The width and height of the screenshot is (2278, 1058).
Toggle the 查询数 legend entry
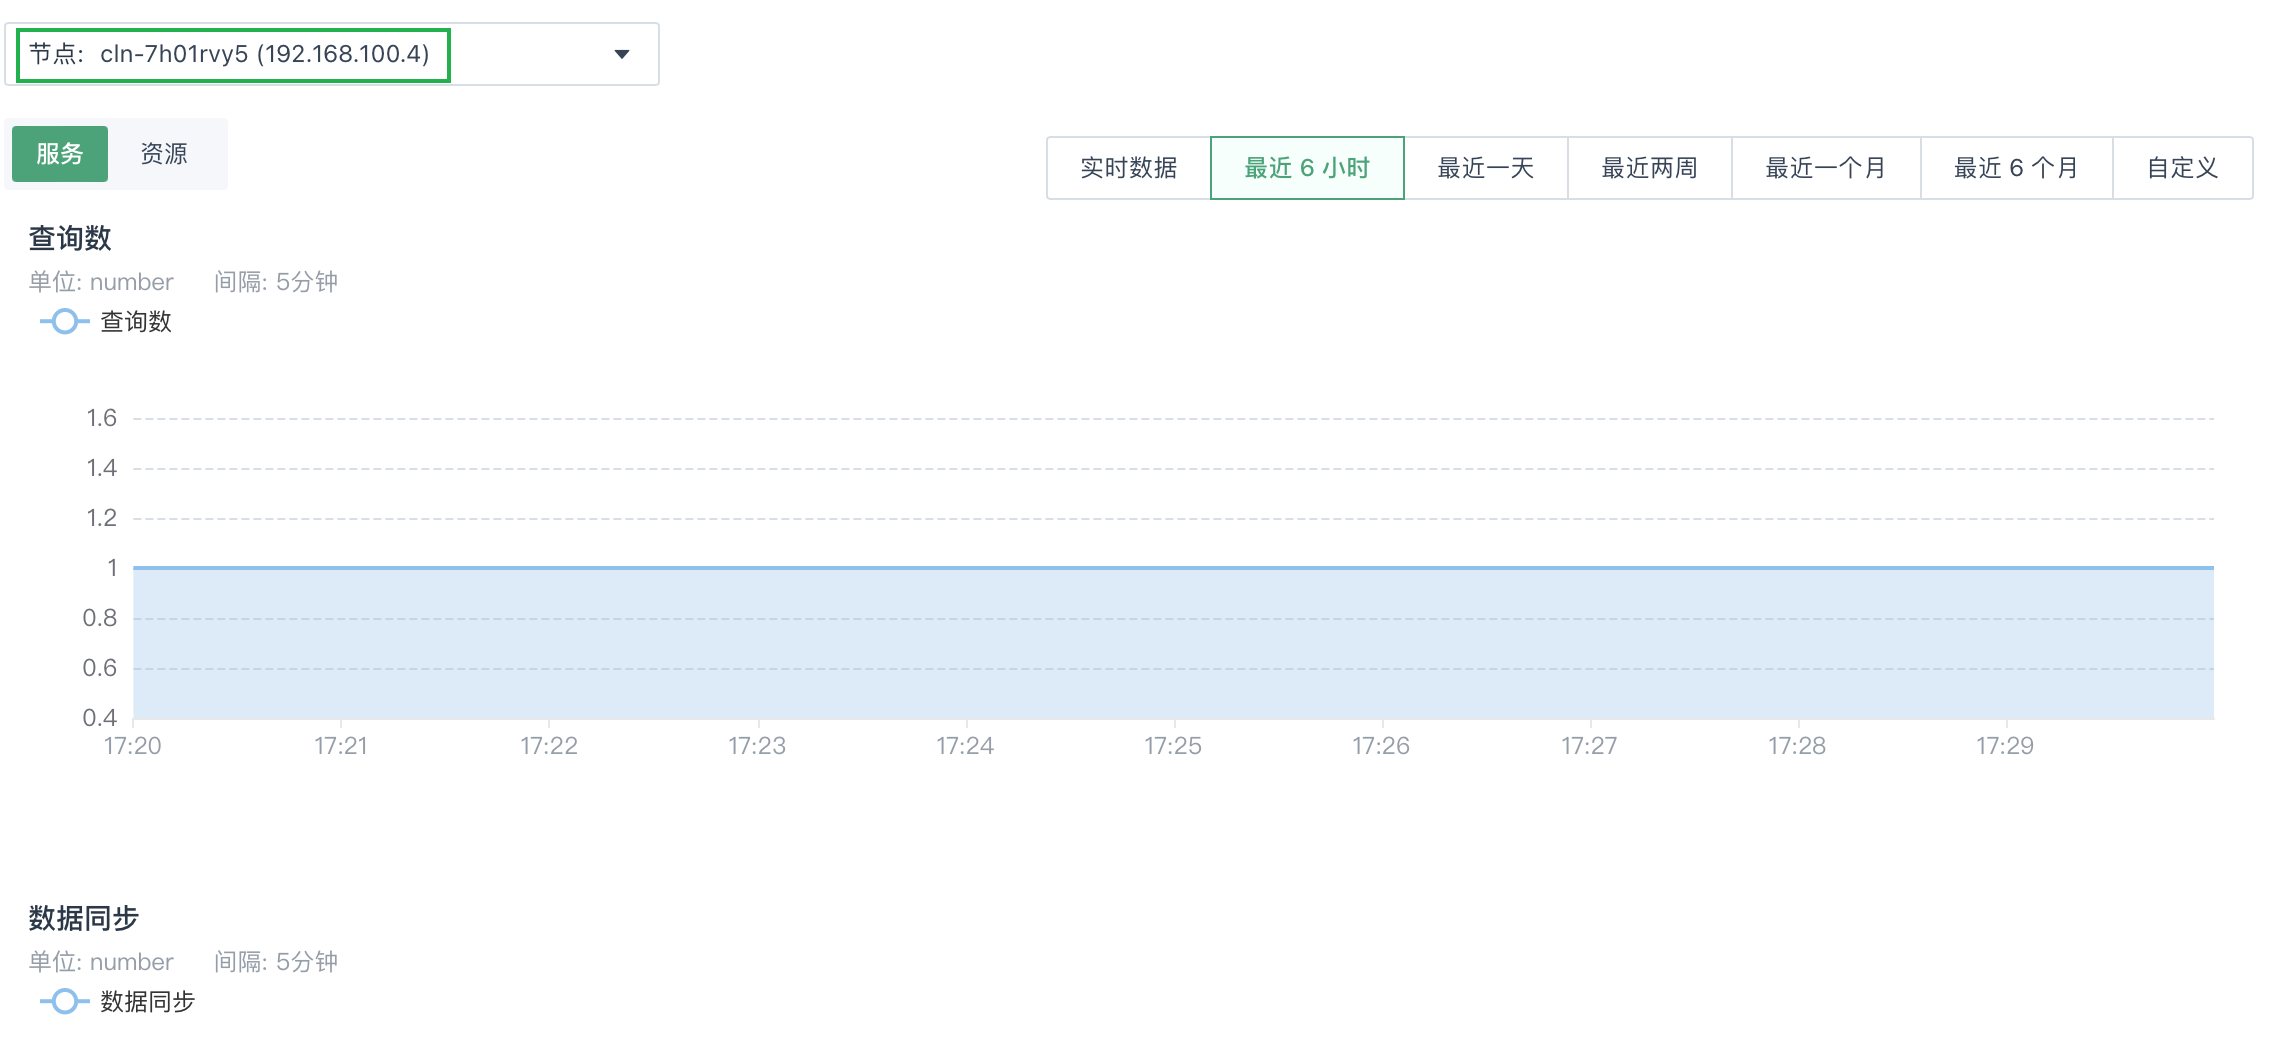[x=136, y=321]
